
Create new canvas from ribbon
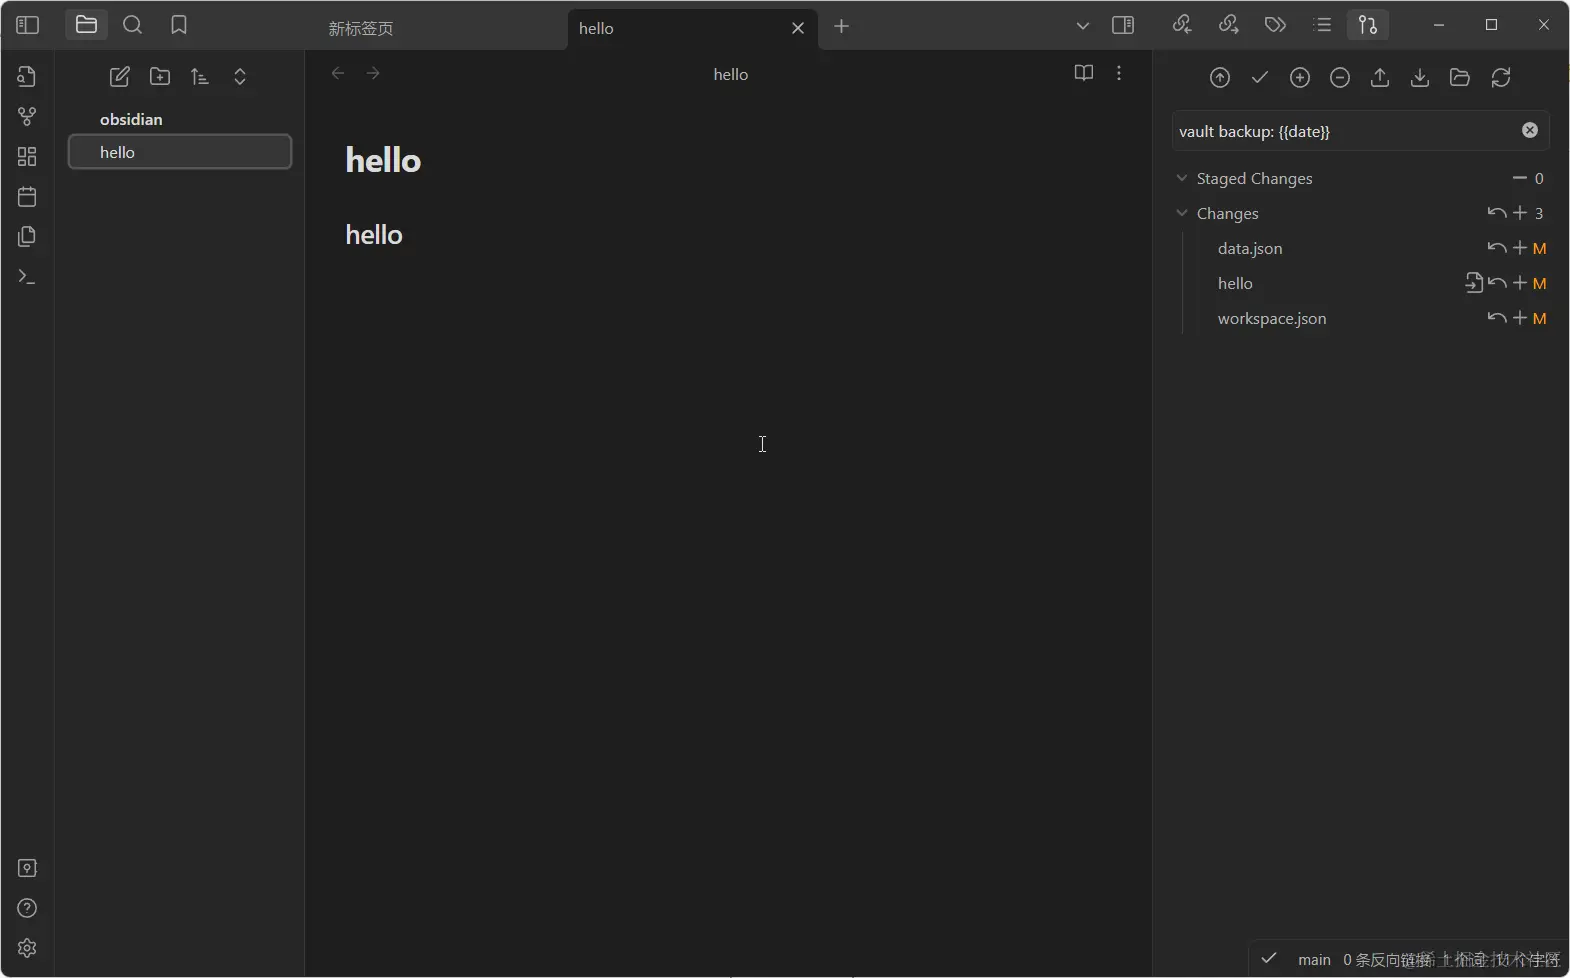(27, 157)
